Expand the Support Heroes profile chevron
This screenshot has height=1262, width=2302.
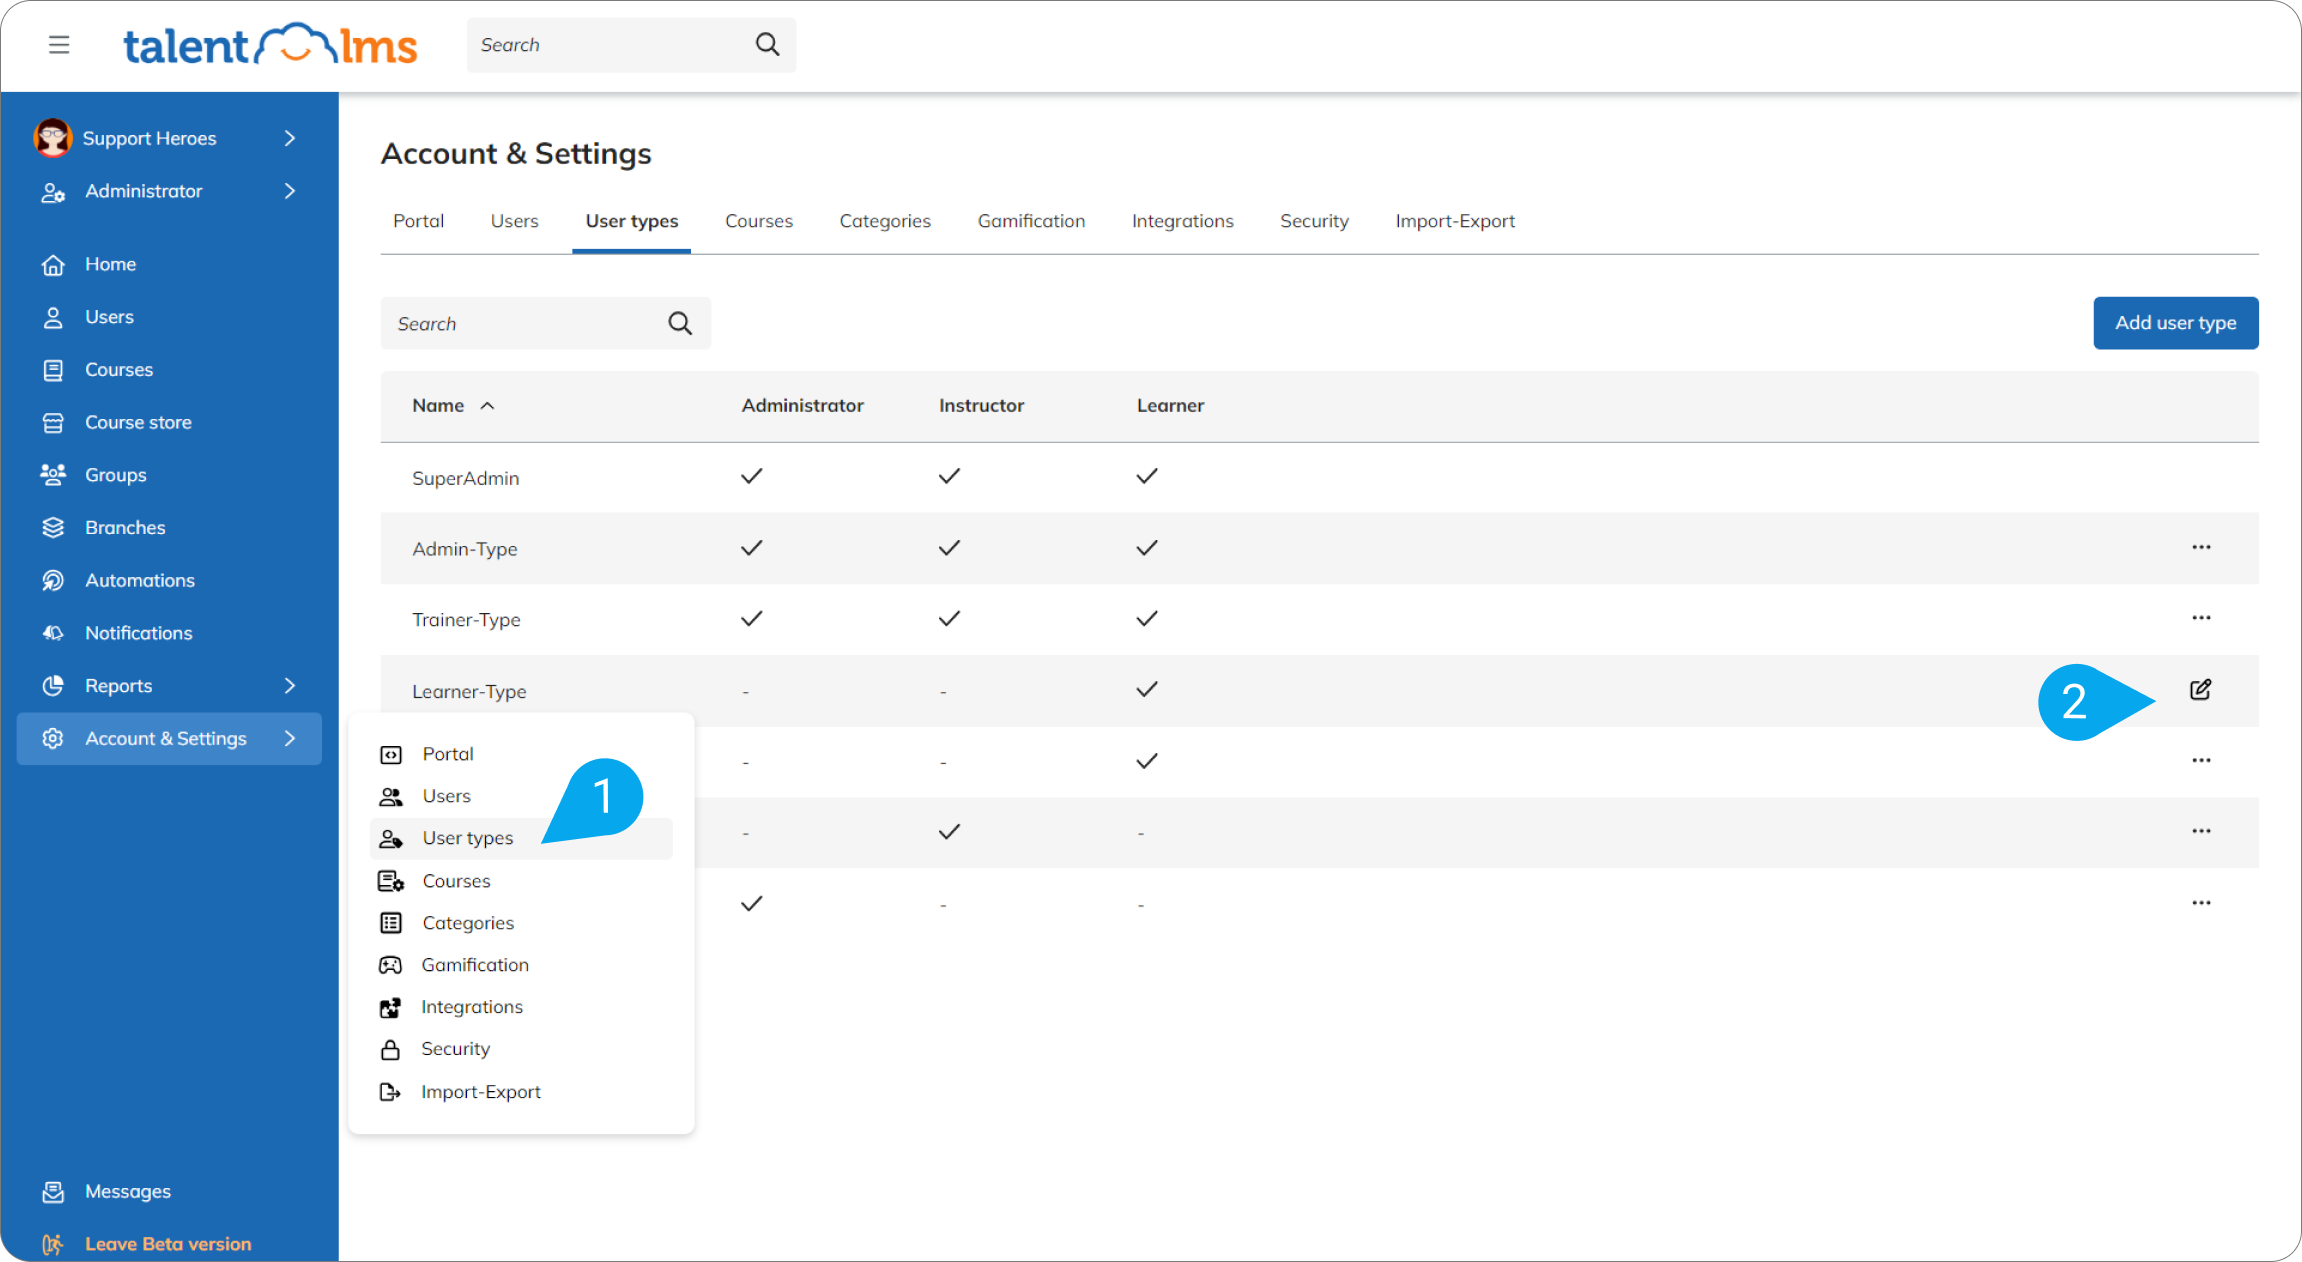pos(290,138)
